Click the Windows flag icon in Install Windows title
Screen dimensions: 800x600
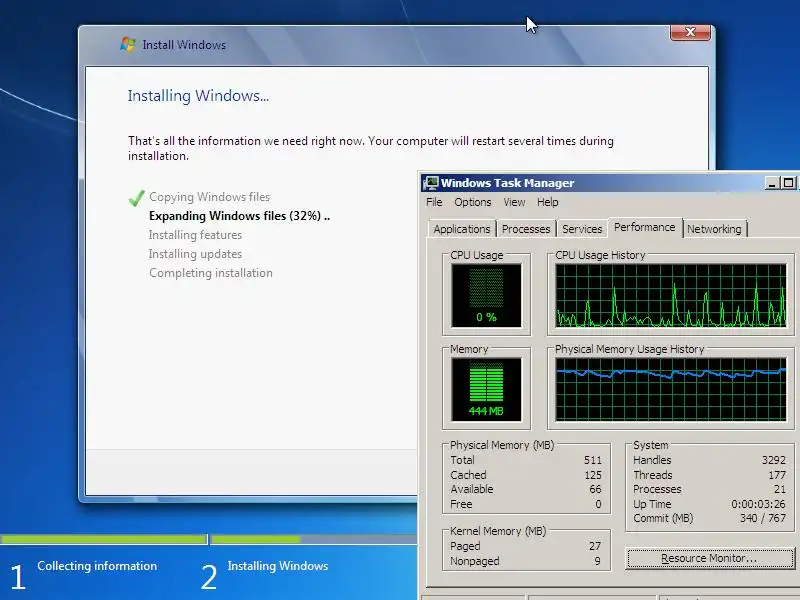pyautogui.click(x=128, y=44)
